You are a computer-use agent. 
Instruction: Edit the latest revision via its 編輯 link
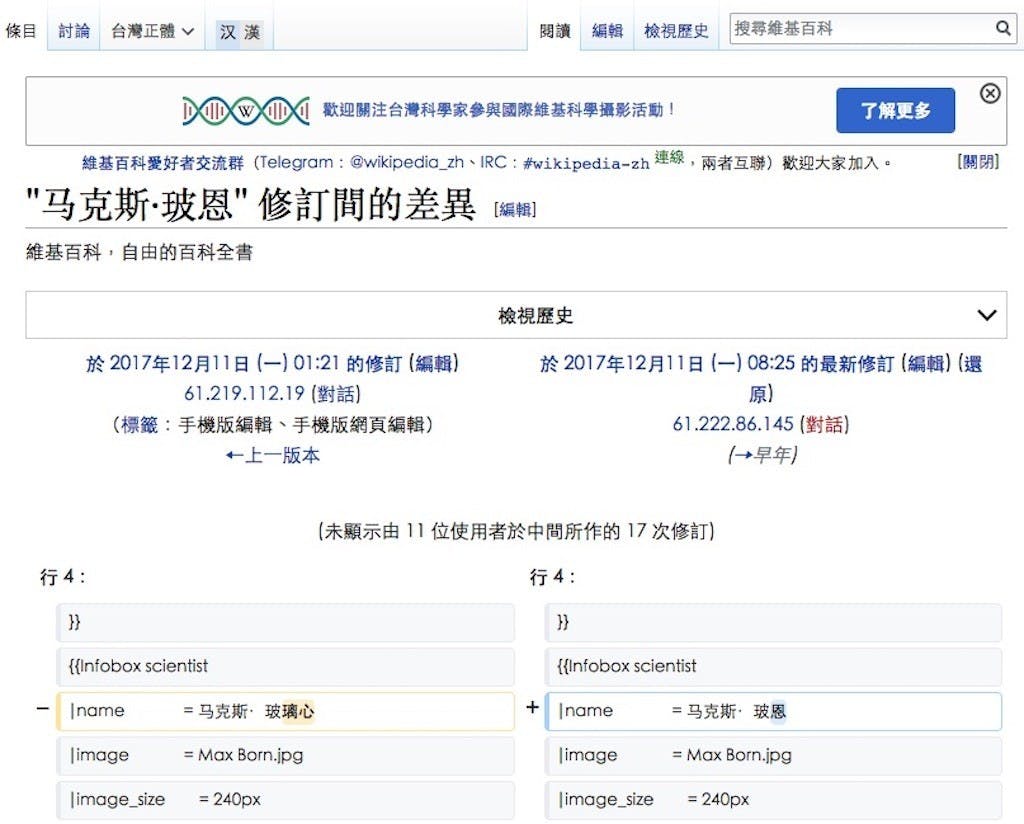point(926,363)
